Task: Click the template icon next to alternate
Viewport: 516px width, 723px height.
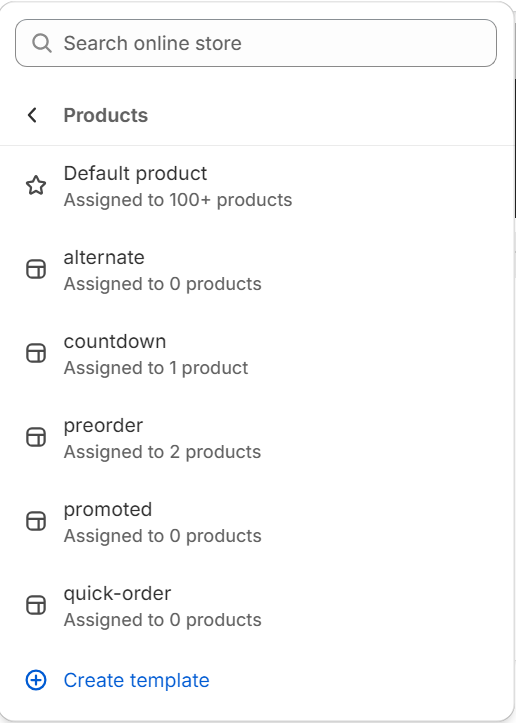Action: (36, 269)
